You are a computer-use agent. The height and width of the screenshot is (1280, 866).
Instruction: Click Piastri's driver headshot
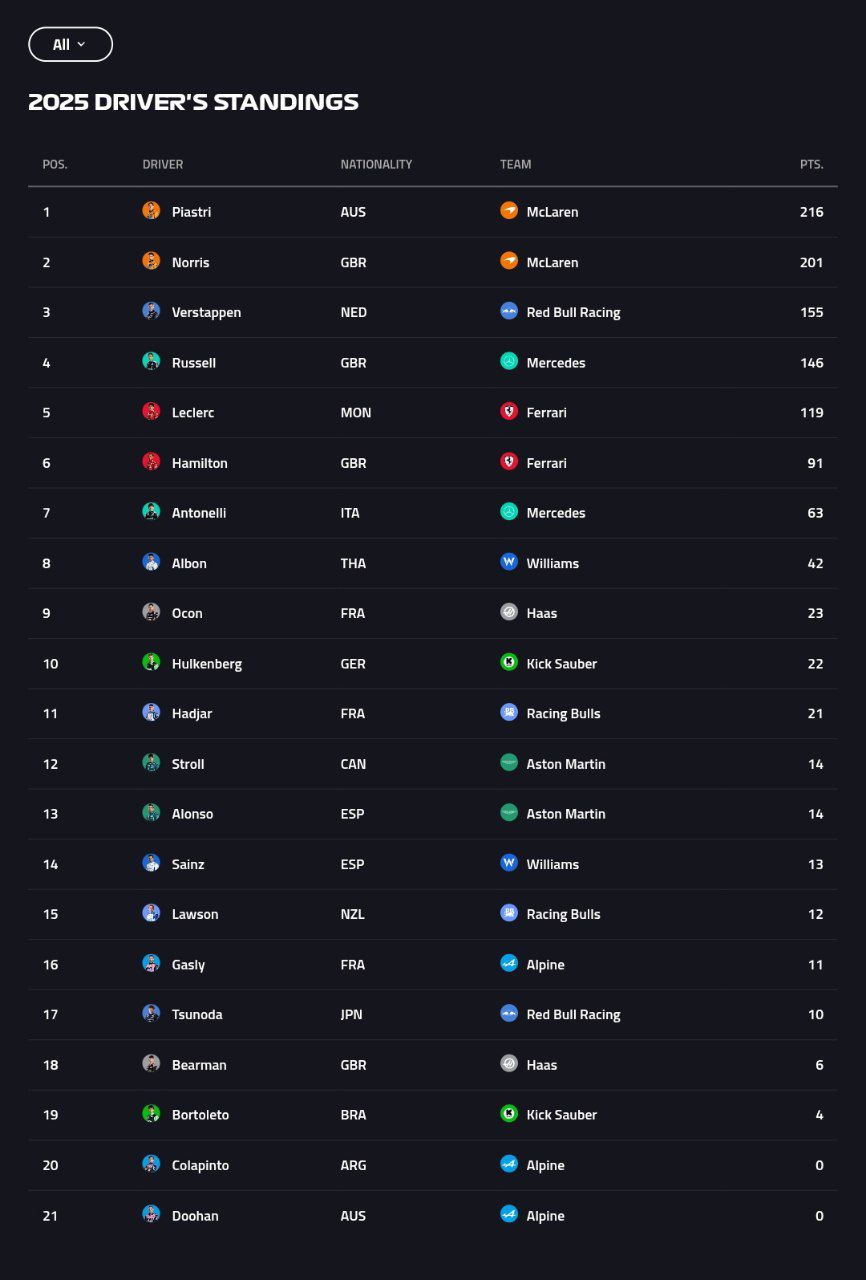click(152, 211)
